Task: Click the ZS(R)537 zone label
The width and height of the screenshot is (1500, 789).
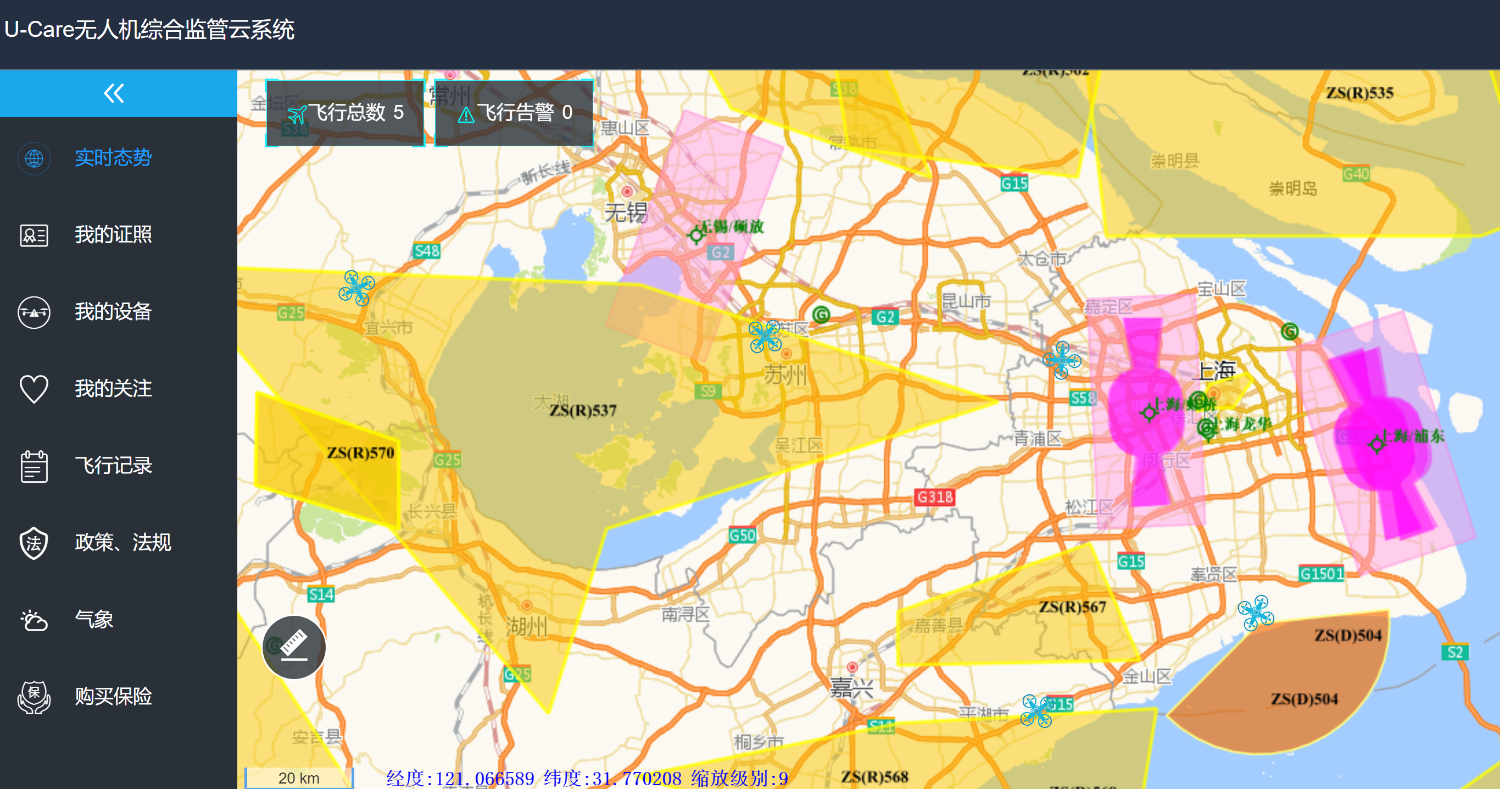Action: click(x=583, y=410)
